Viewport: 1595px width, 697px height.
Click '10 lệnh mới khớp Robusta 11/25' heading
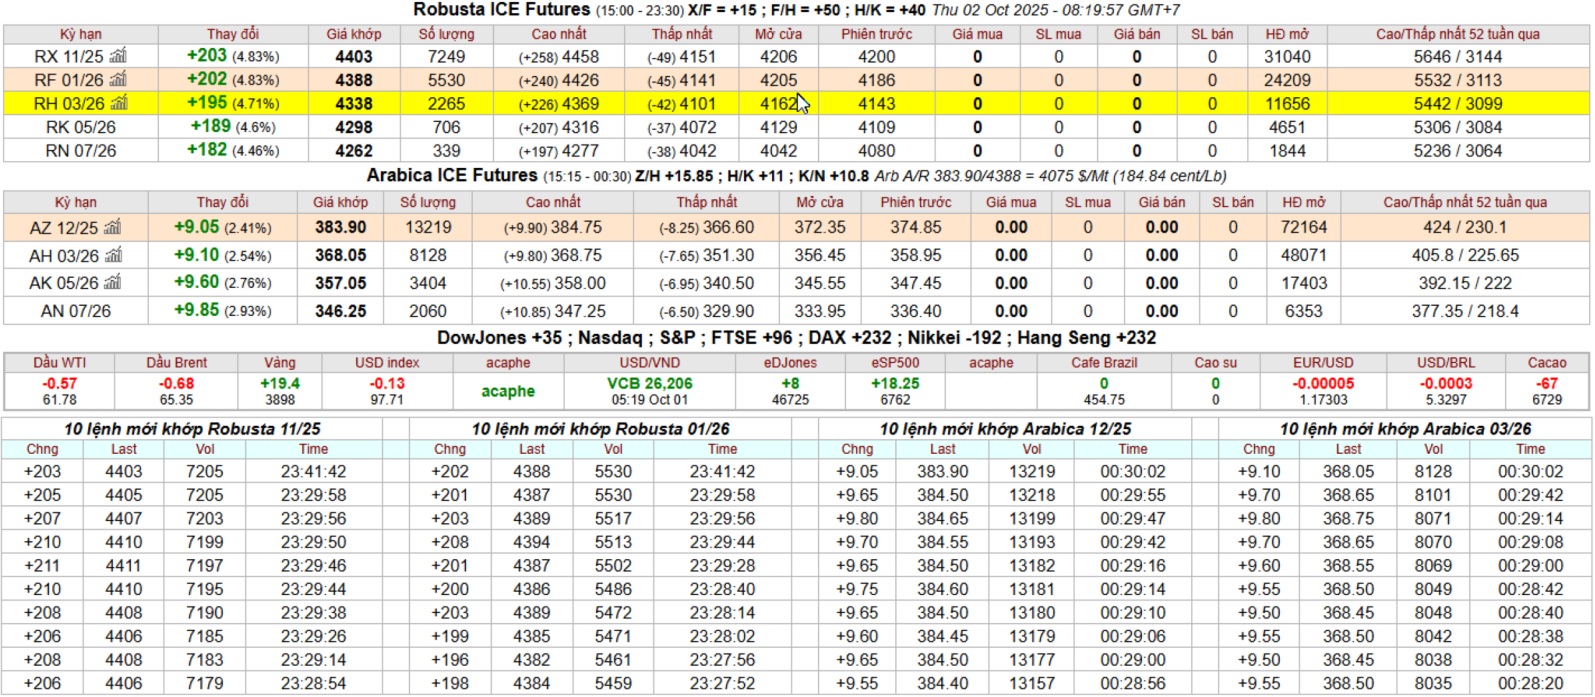click(x=192, y=429)
